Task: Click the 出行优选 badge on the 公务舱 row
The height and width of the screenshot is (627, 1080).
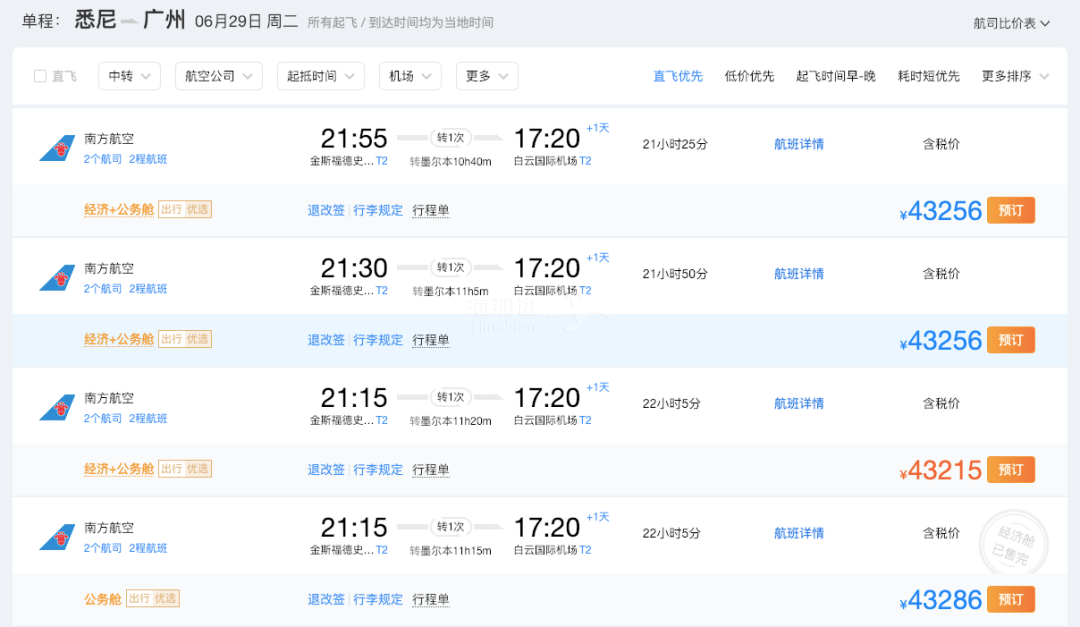Action: (x=153, y=599)
